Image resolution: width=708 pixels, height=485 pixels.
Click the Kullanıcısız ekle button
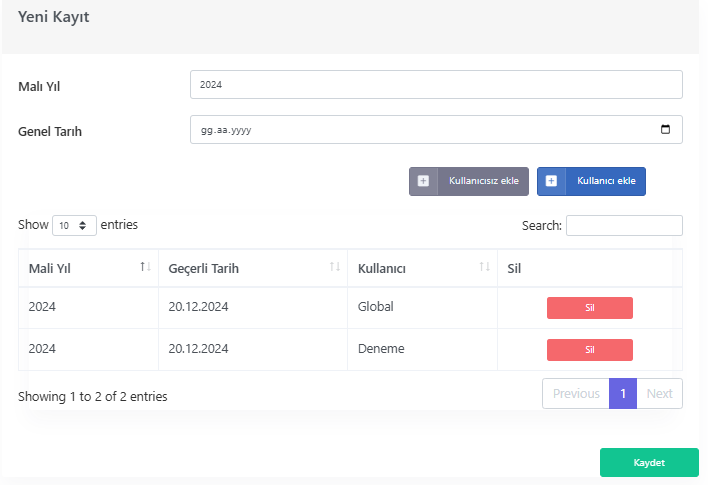tap(469, 181)
